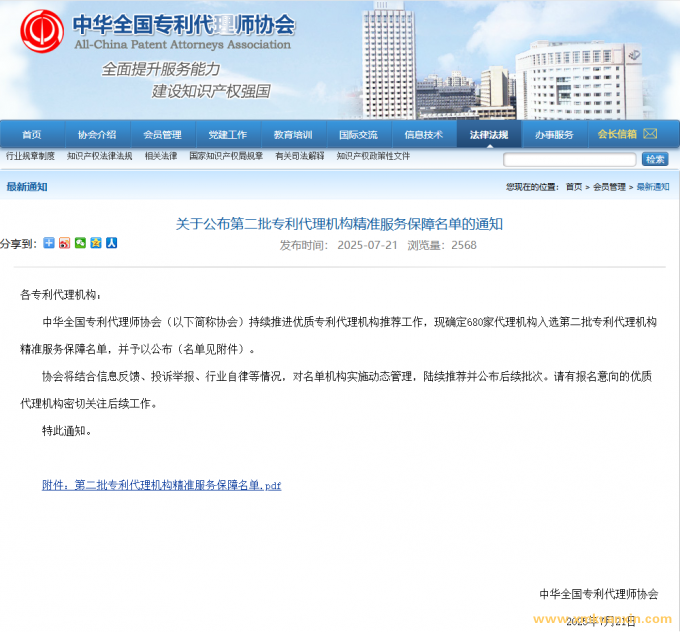Click the envelope icon beside 会长信箱

click(649, 134)
